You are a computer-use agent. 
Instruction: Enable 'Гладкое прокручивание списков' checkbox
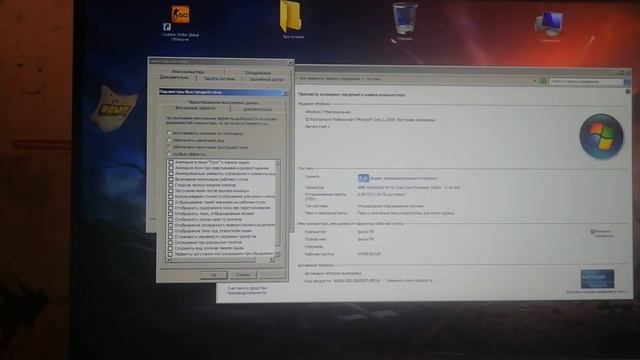coord(171,185)
